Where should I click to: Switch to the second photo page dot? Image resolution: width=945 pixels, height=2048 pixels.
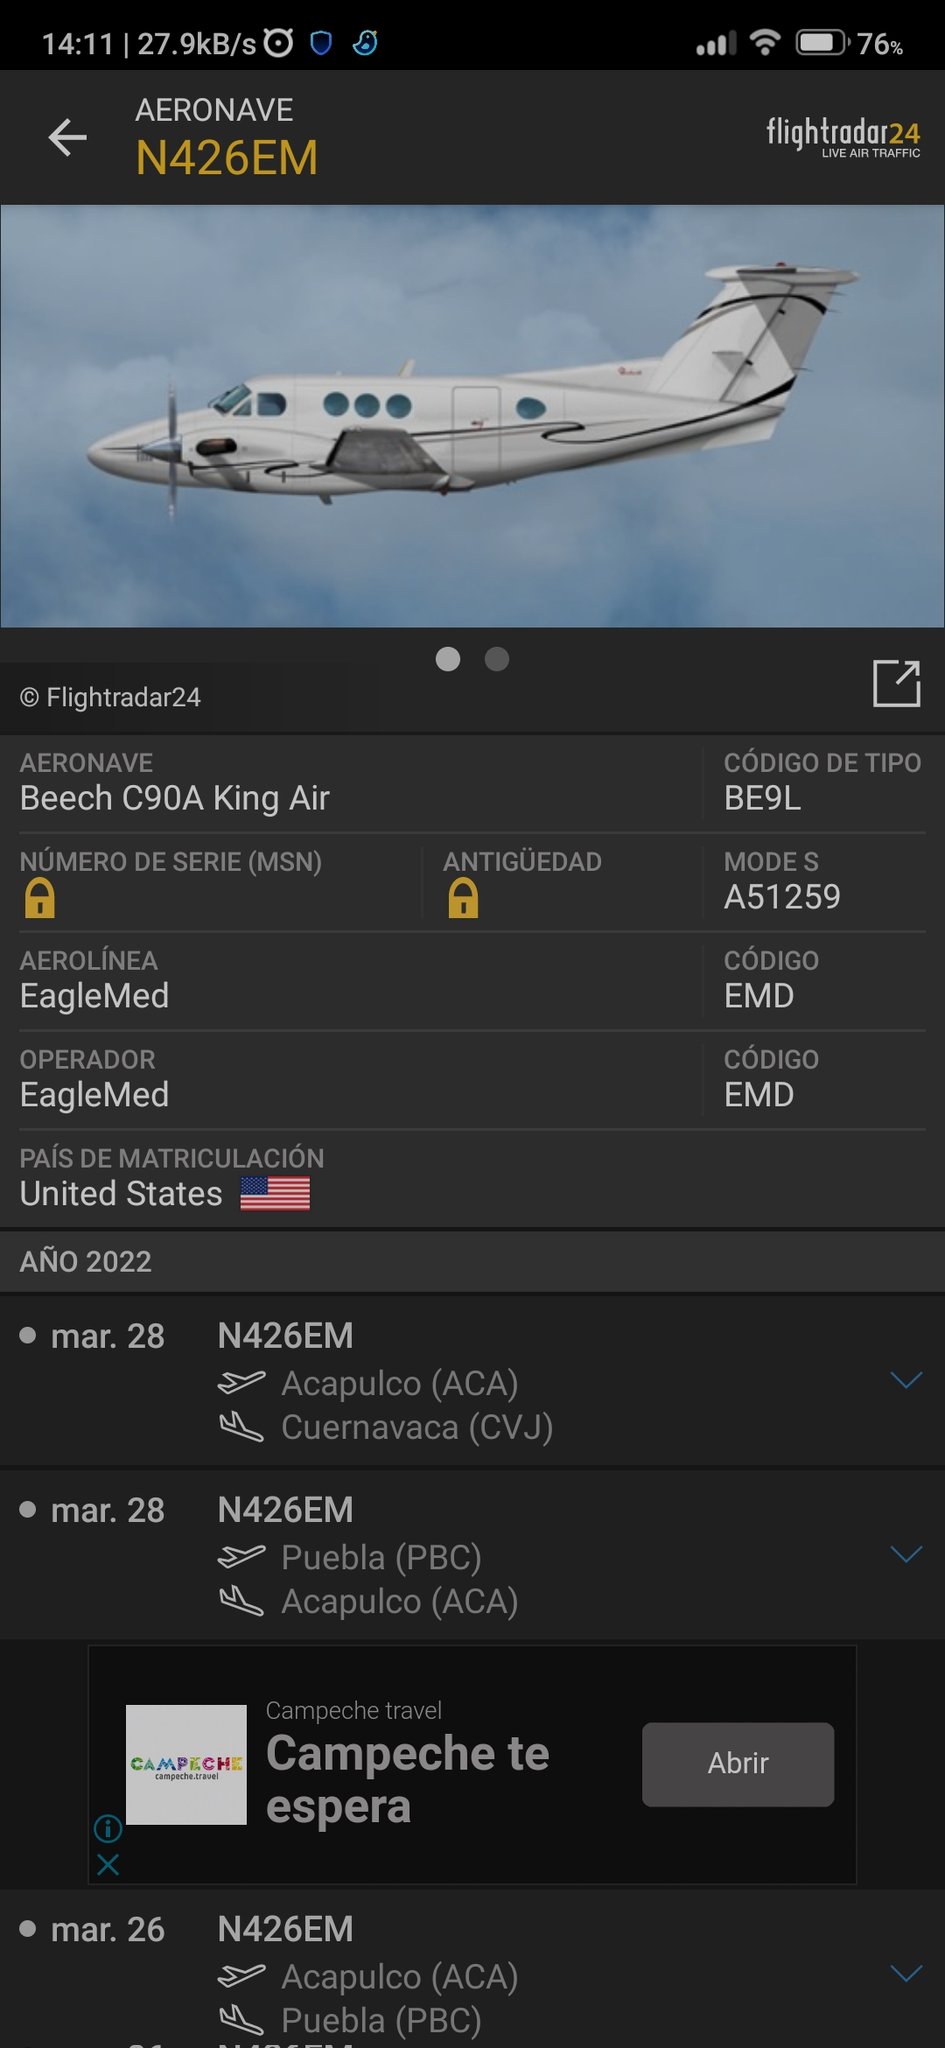click(x=497, y=659)
